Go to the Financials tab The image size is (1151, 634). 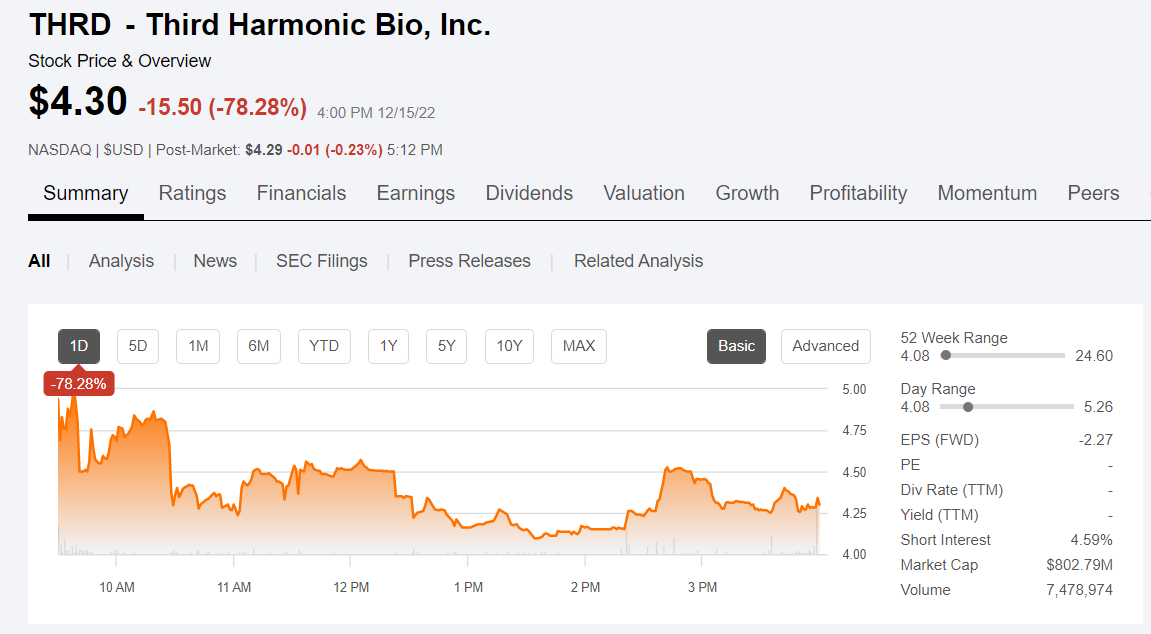pyautogui.click(x=301, y=193)
